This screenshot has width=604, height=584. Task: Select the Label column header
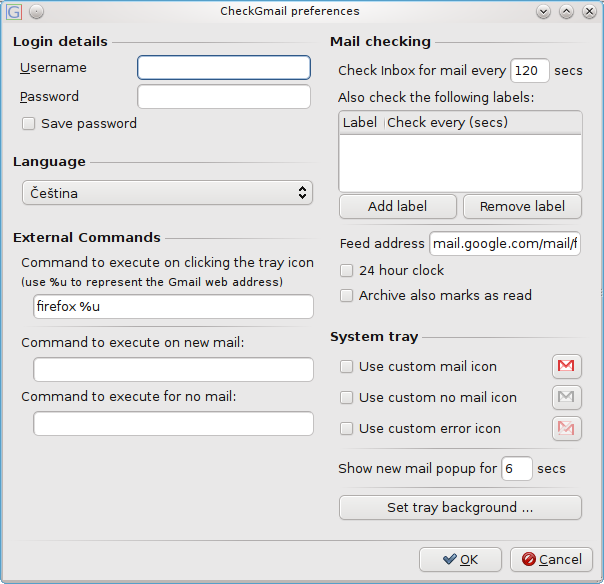pos(361,123)
